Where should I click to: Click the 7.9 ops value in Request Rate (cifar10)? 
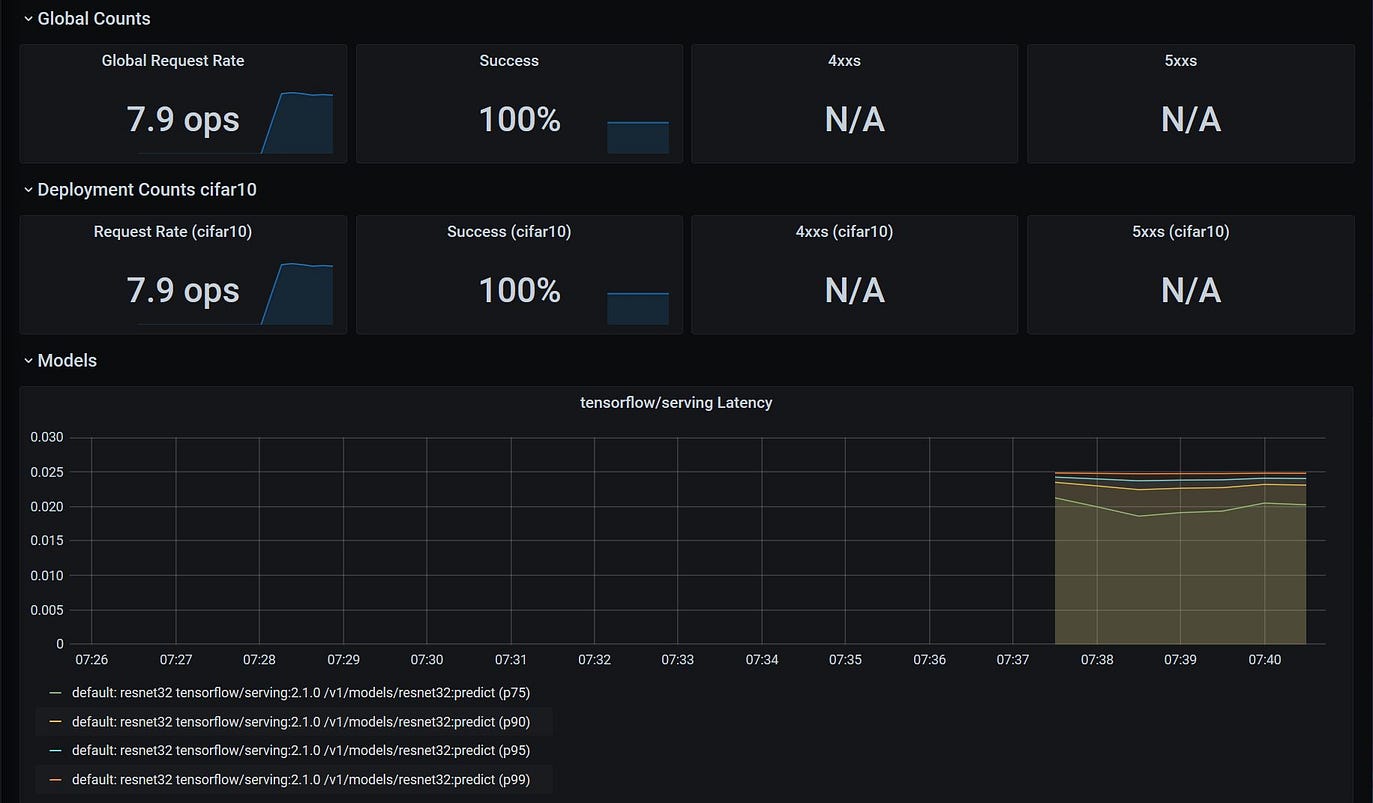183,291
